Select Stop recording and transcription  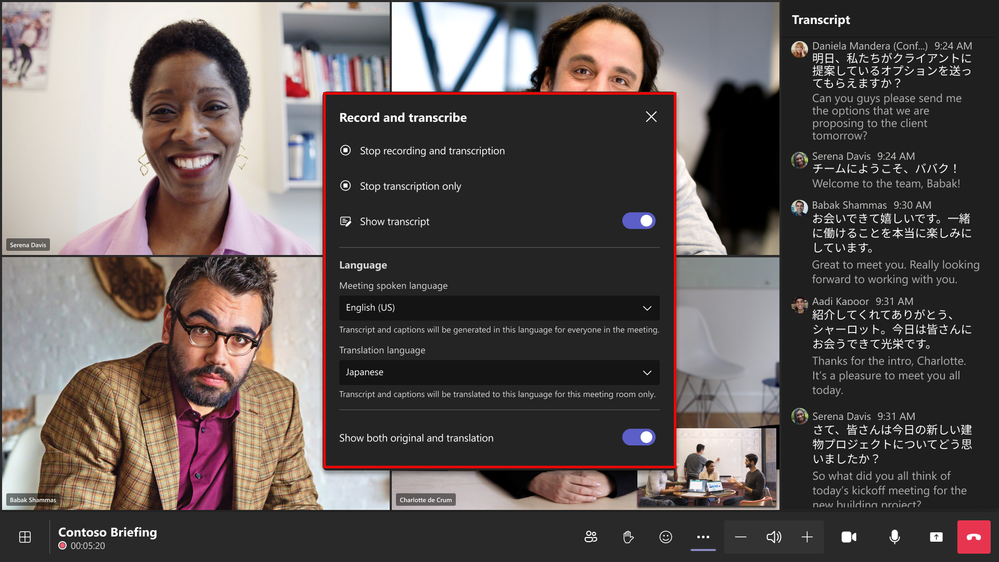click(432, 151)
